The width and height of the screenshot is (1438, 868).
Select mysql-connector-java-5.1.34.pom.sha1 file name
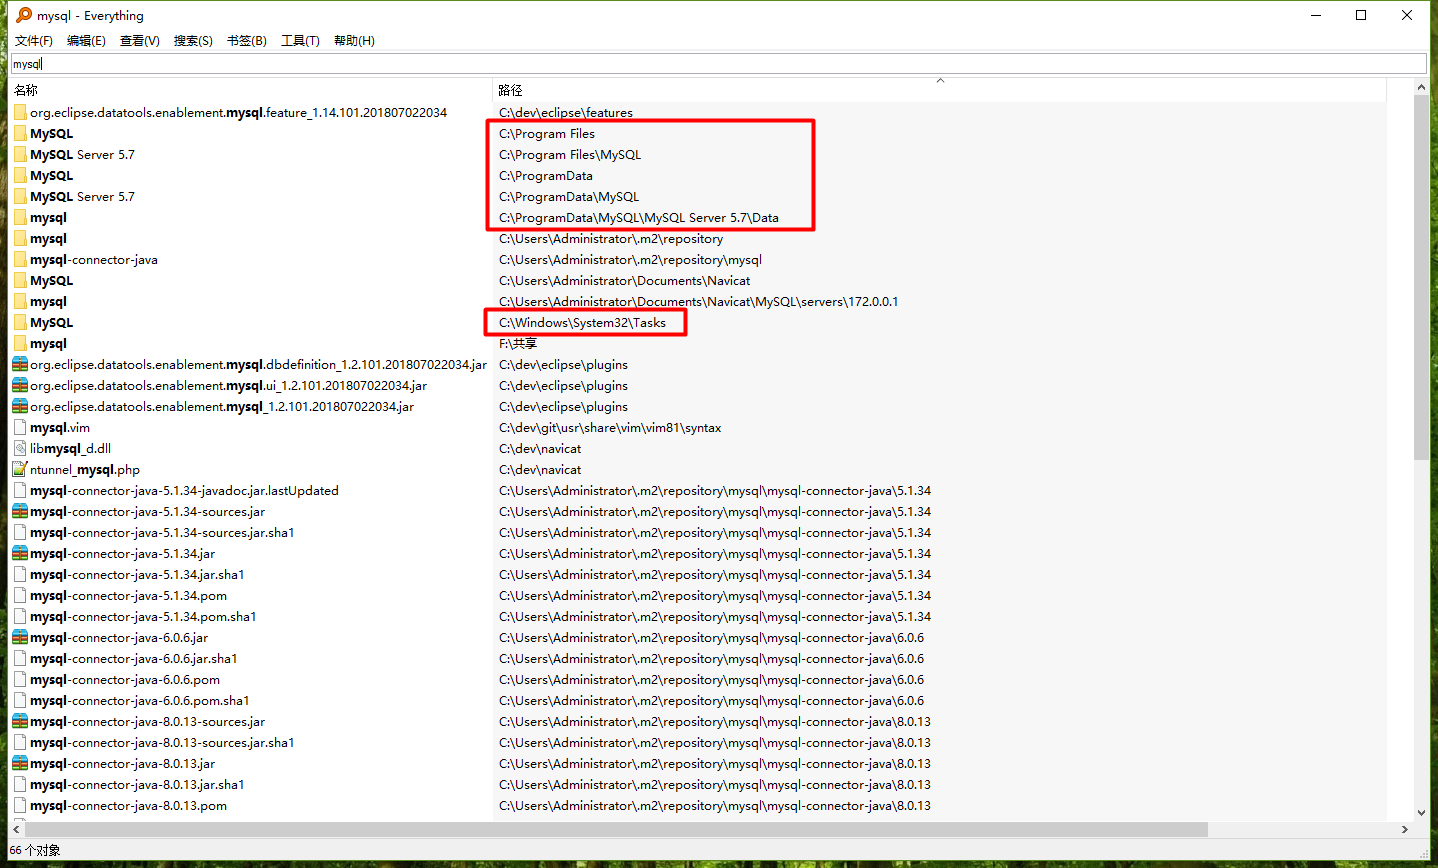click(143, 616)
